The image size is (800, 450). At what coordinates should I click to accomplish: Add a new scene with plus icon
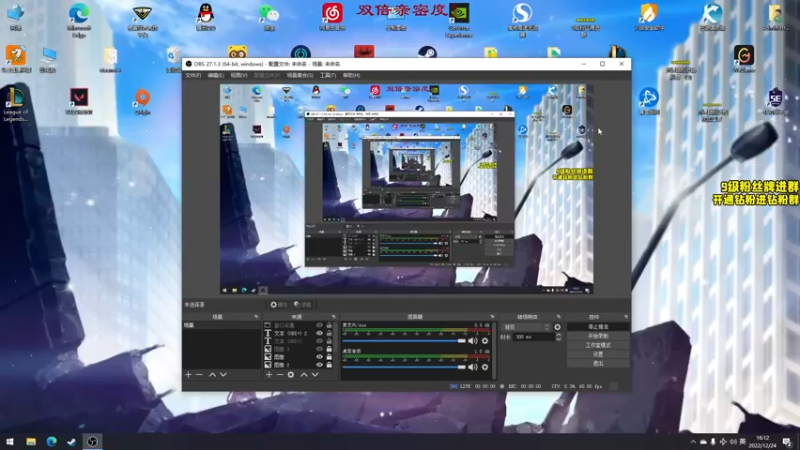click(188, 374)
